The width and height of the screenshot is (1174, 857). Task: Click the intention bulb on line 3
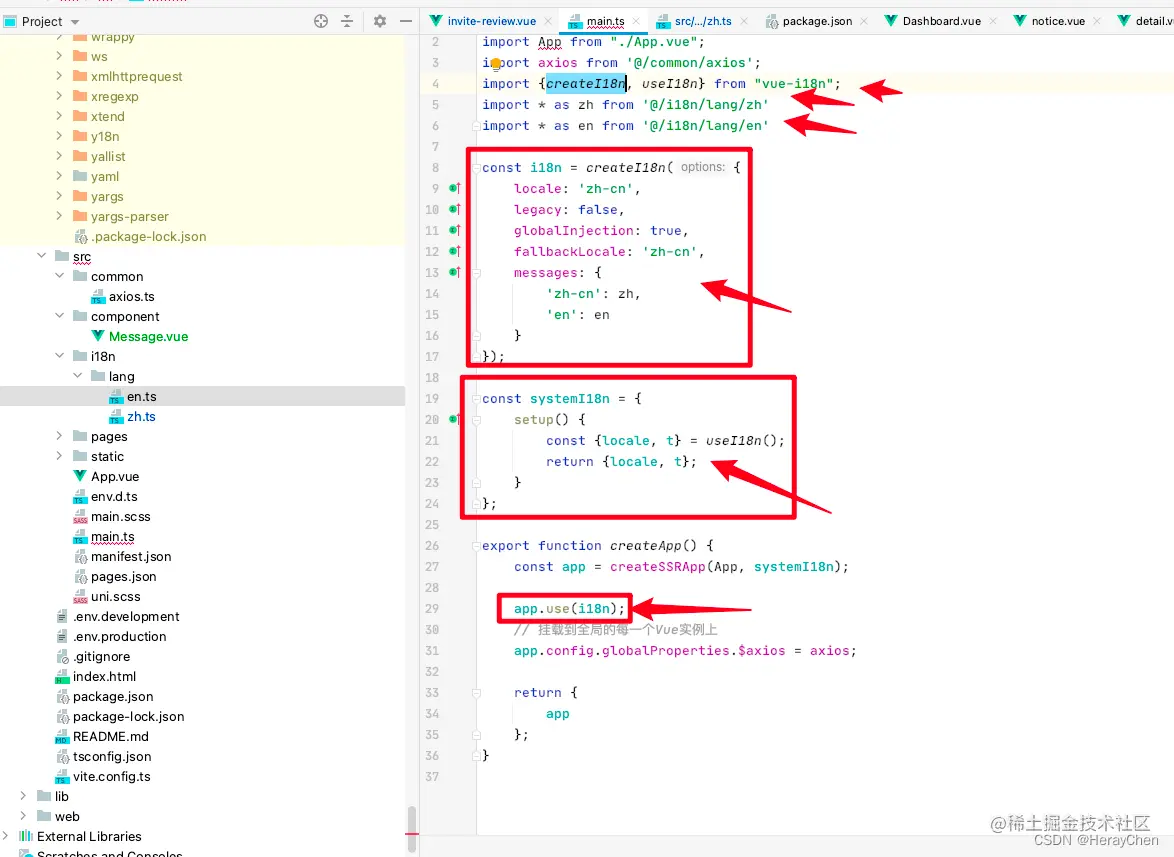[496, 64]
